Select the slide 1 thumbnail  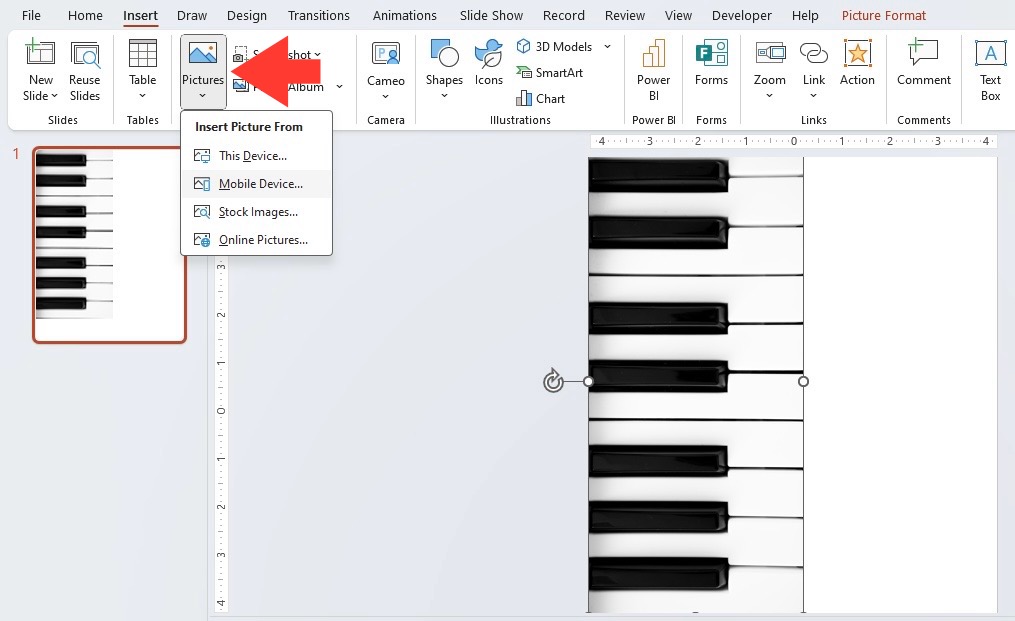[109, 245]
